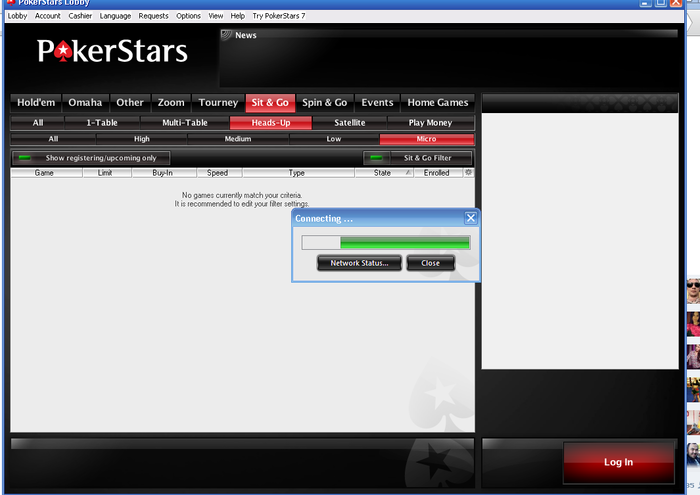Go to the Tourney tab
700x495 pixels.
point(218,103)
